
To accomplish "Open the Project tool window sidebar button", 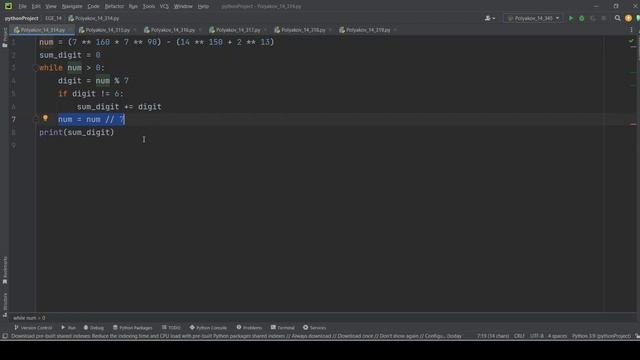I will tap(5, 37).
